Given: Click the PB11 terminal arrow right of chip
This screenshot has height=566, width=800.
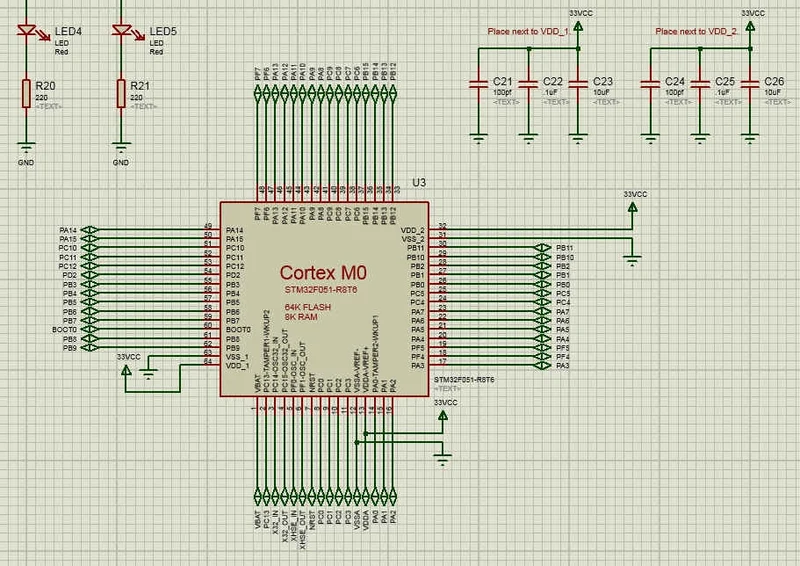Looking at the screenshot, I should click(x=542, y=248).
